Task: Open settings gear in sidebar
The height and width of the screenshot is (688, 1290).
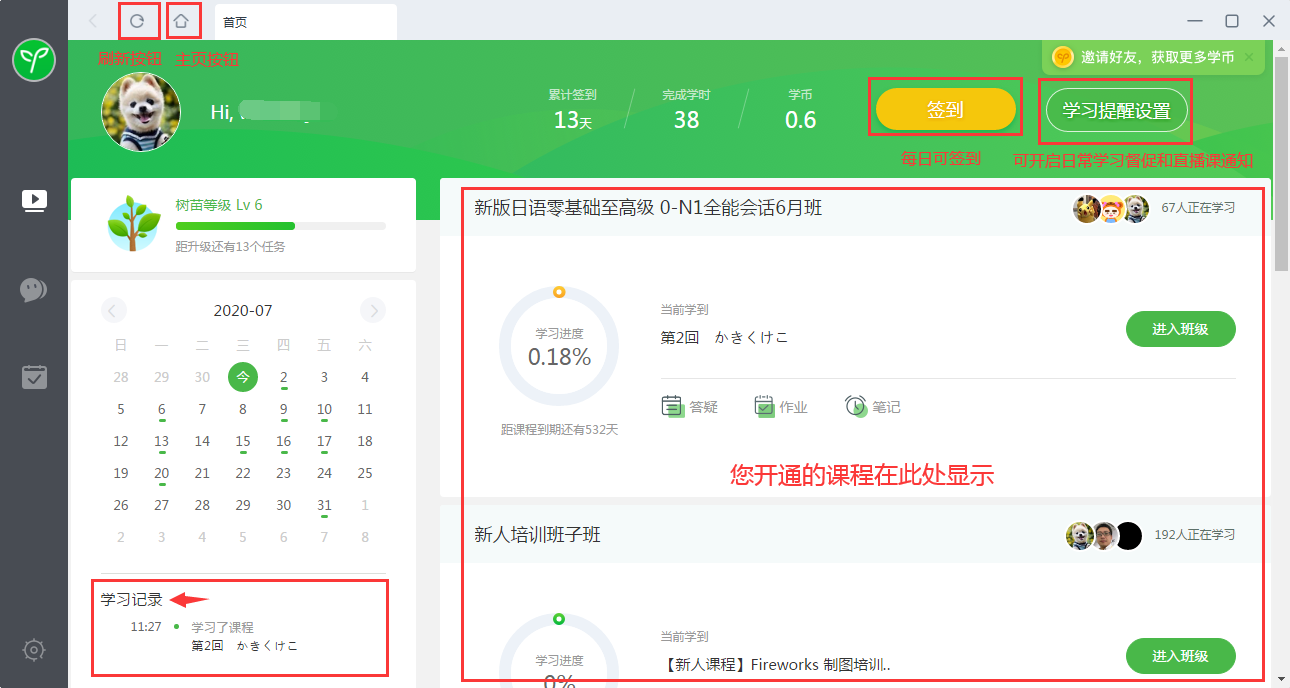Action: 34,650
